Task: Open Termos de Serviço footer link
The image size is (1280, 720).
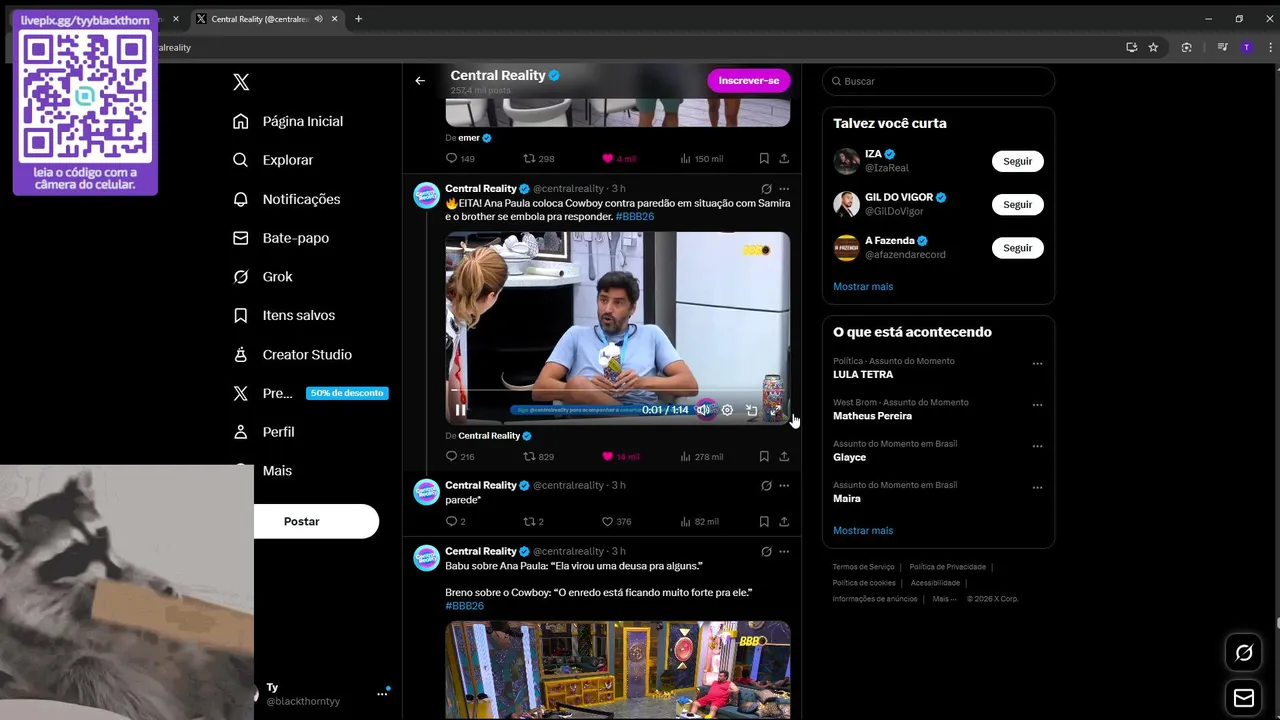Action: (x=863, y=567)
